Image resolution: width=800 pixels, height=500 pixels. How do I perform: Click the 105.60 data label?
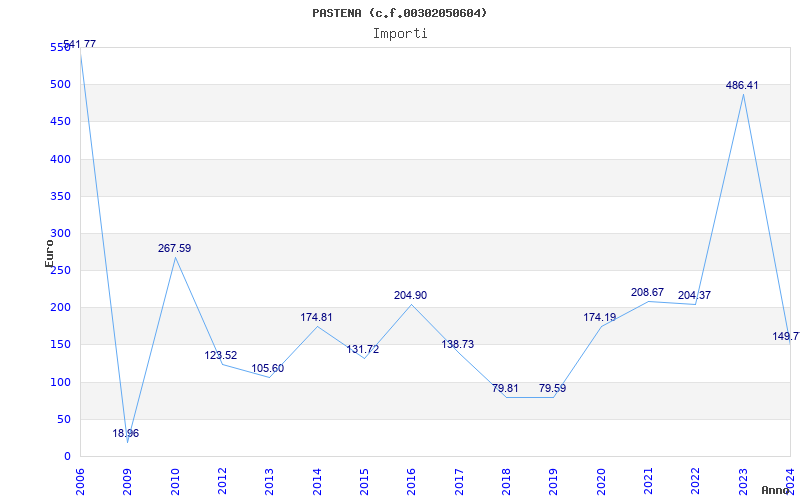(268, 369)
